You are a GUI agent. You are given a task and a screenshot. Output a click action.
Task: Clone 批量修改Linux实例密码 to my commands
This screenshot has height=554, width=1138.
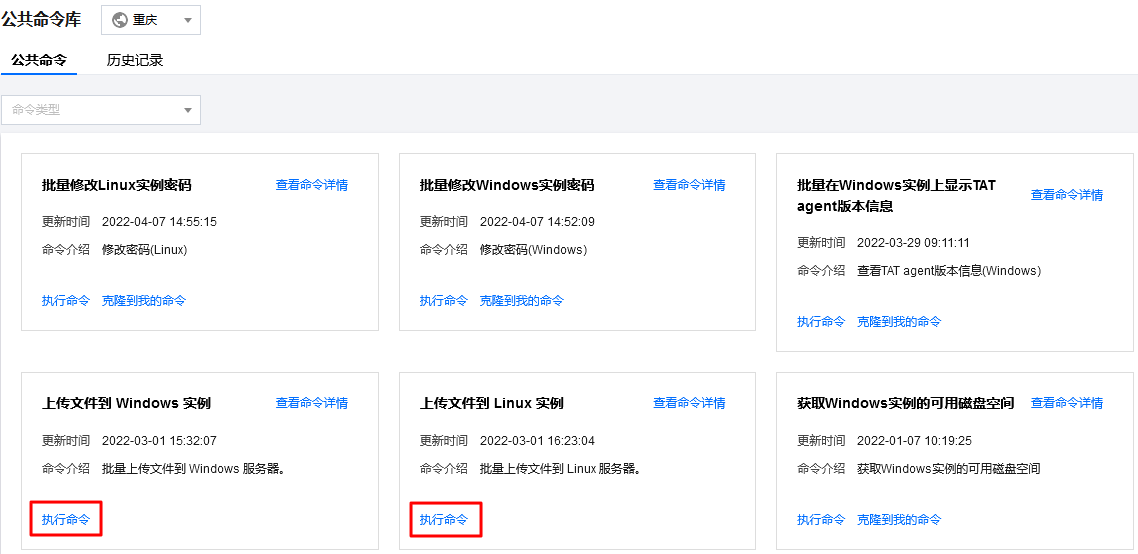coord(144,301)
